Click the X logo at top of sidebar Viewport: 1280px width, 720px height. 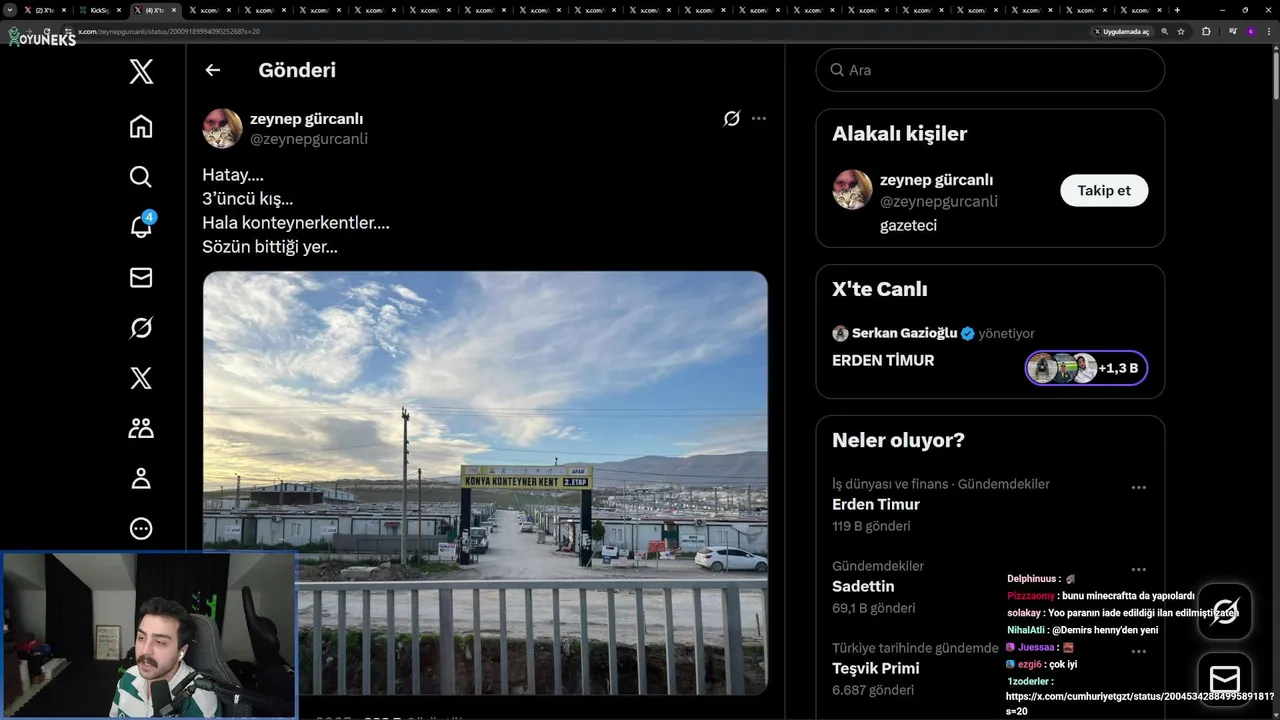pos(141,71)
